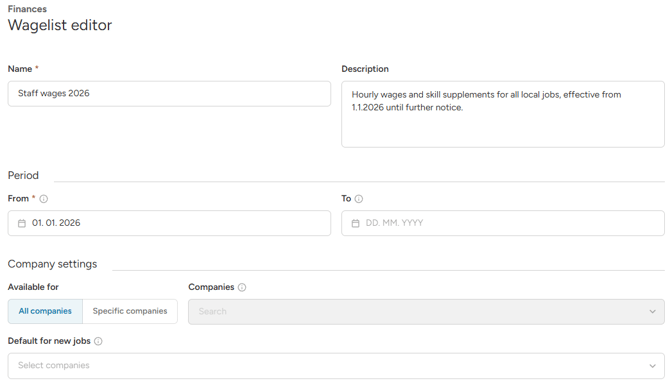Click into the Description text area
Image resolution: width=670 pixels, height=390 pixels.
(x=503, y=114)
